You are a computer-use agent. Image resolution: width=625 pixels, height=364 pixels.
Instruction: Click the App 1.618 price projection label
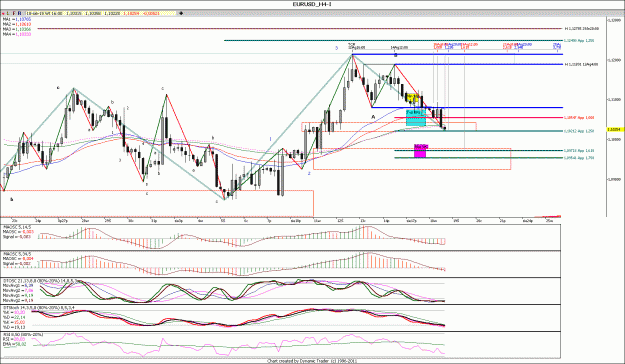[579, 151]
